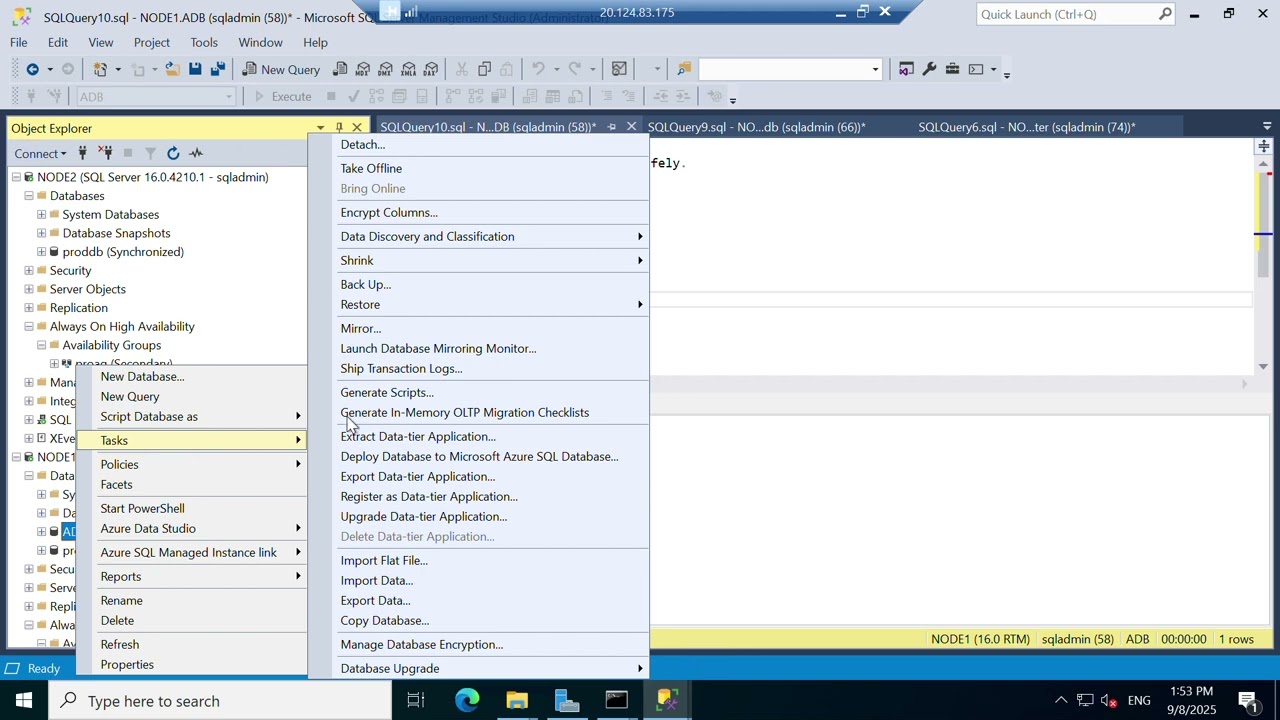Click the Properties wrench toolbar icon

point(929,69)
